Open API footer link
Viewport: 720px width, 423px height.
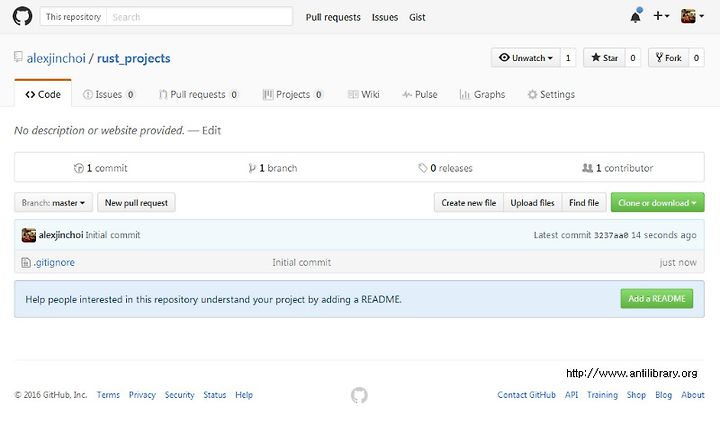(x=571, y=395)
